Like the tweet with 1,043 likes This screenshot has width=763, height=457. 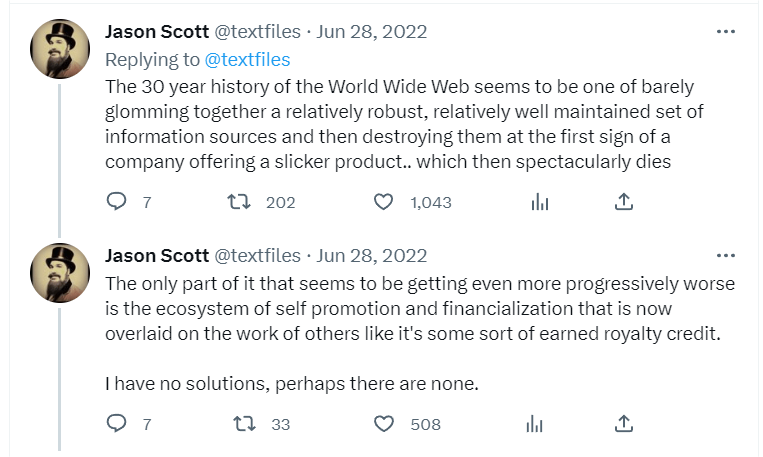pyautogui.click(x=383, y=202)
